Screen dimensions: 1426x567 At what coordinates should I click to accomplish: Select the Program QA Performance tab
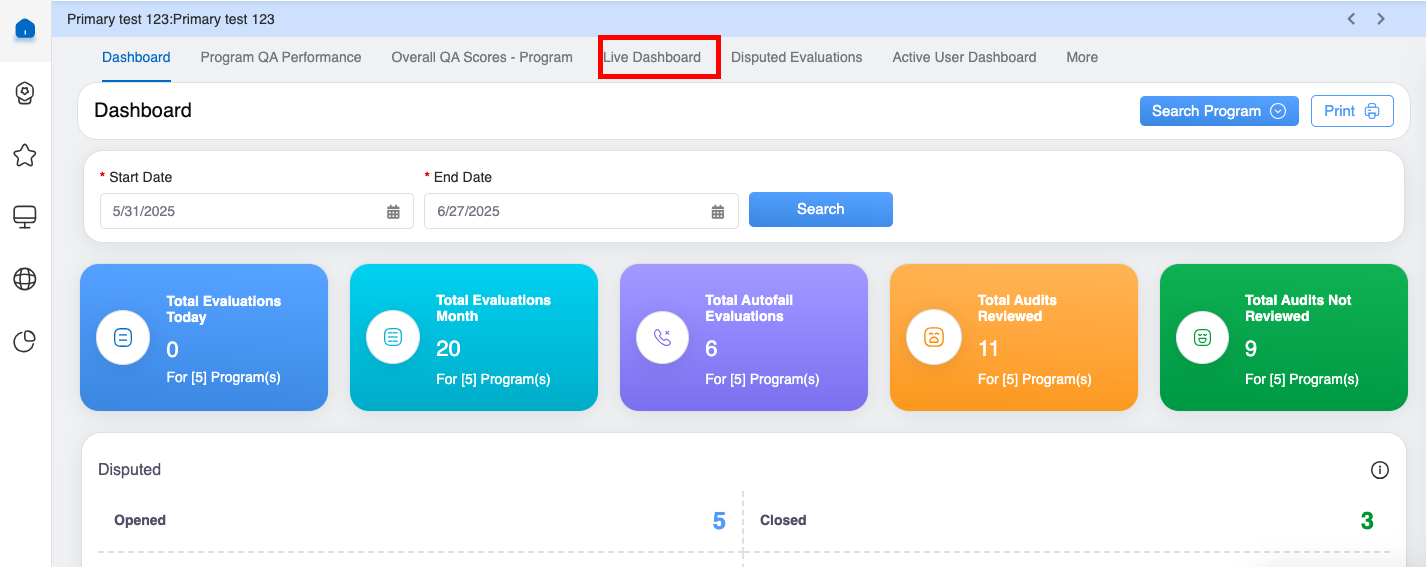pos(281,57)
